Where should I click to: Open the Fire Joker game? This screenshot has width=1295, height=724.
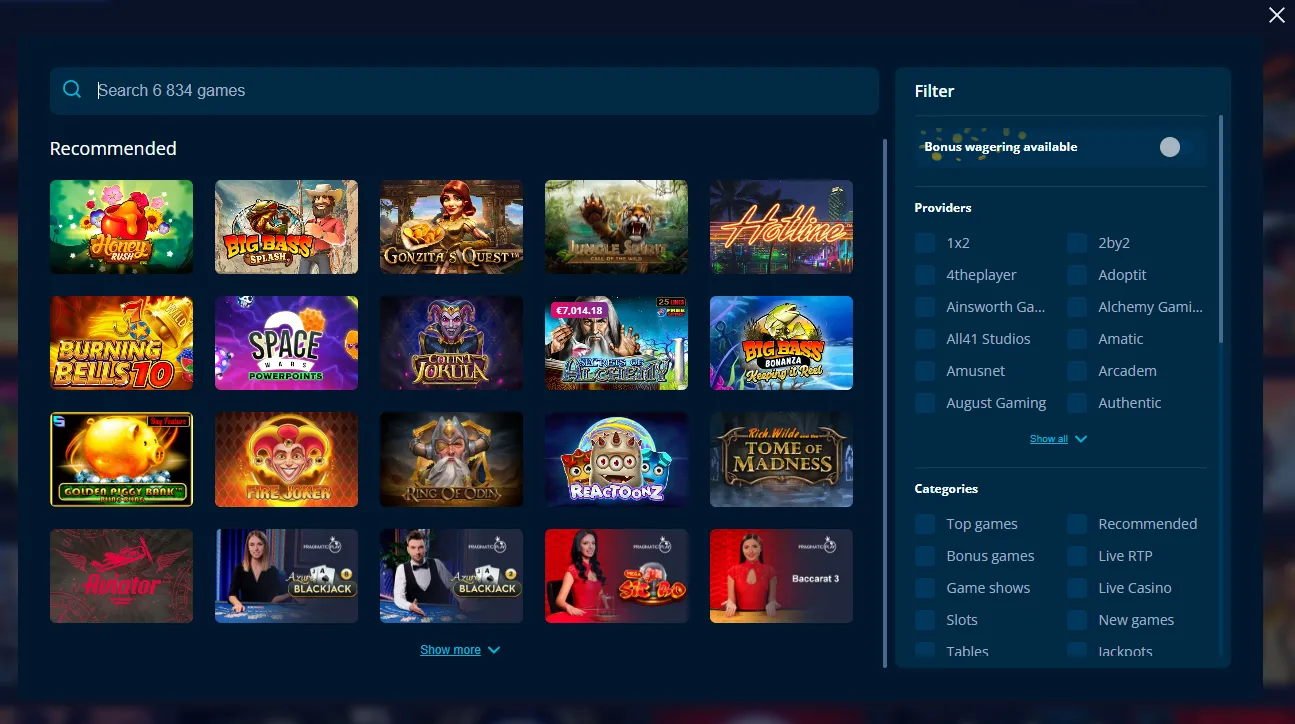click(x=286, y=460)
